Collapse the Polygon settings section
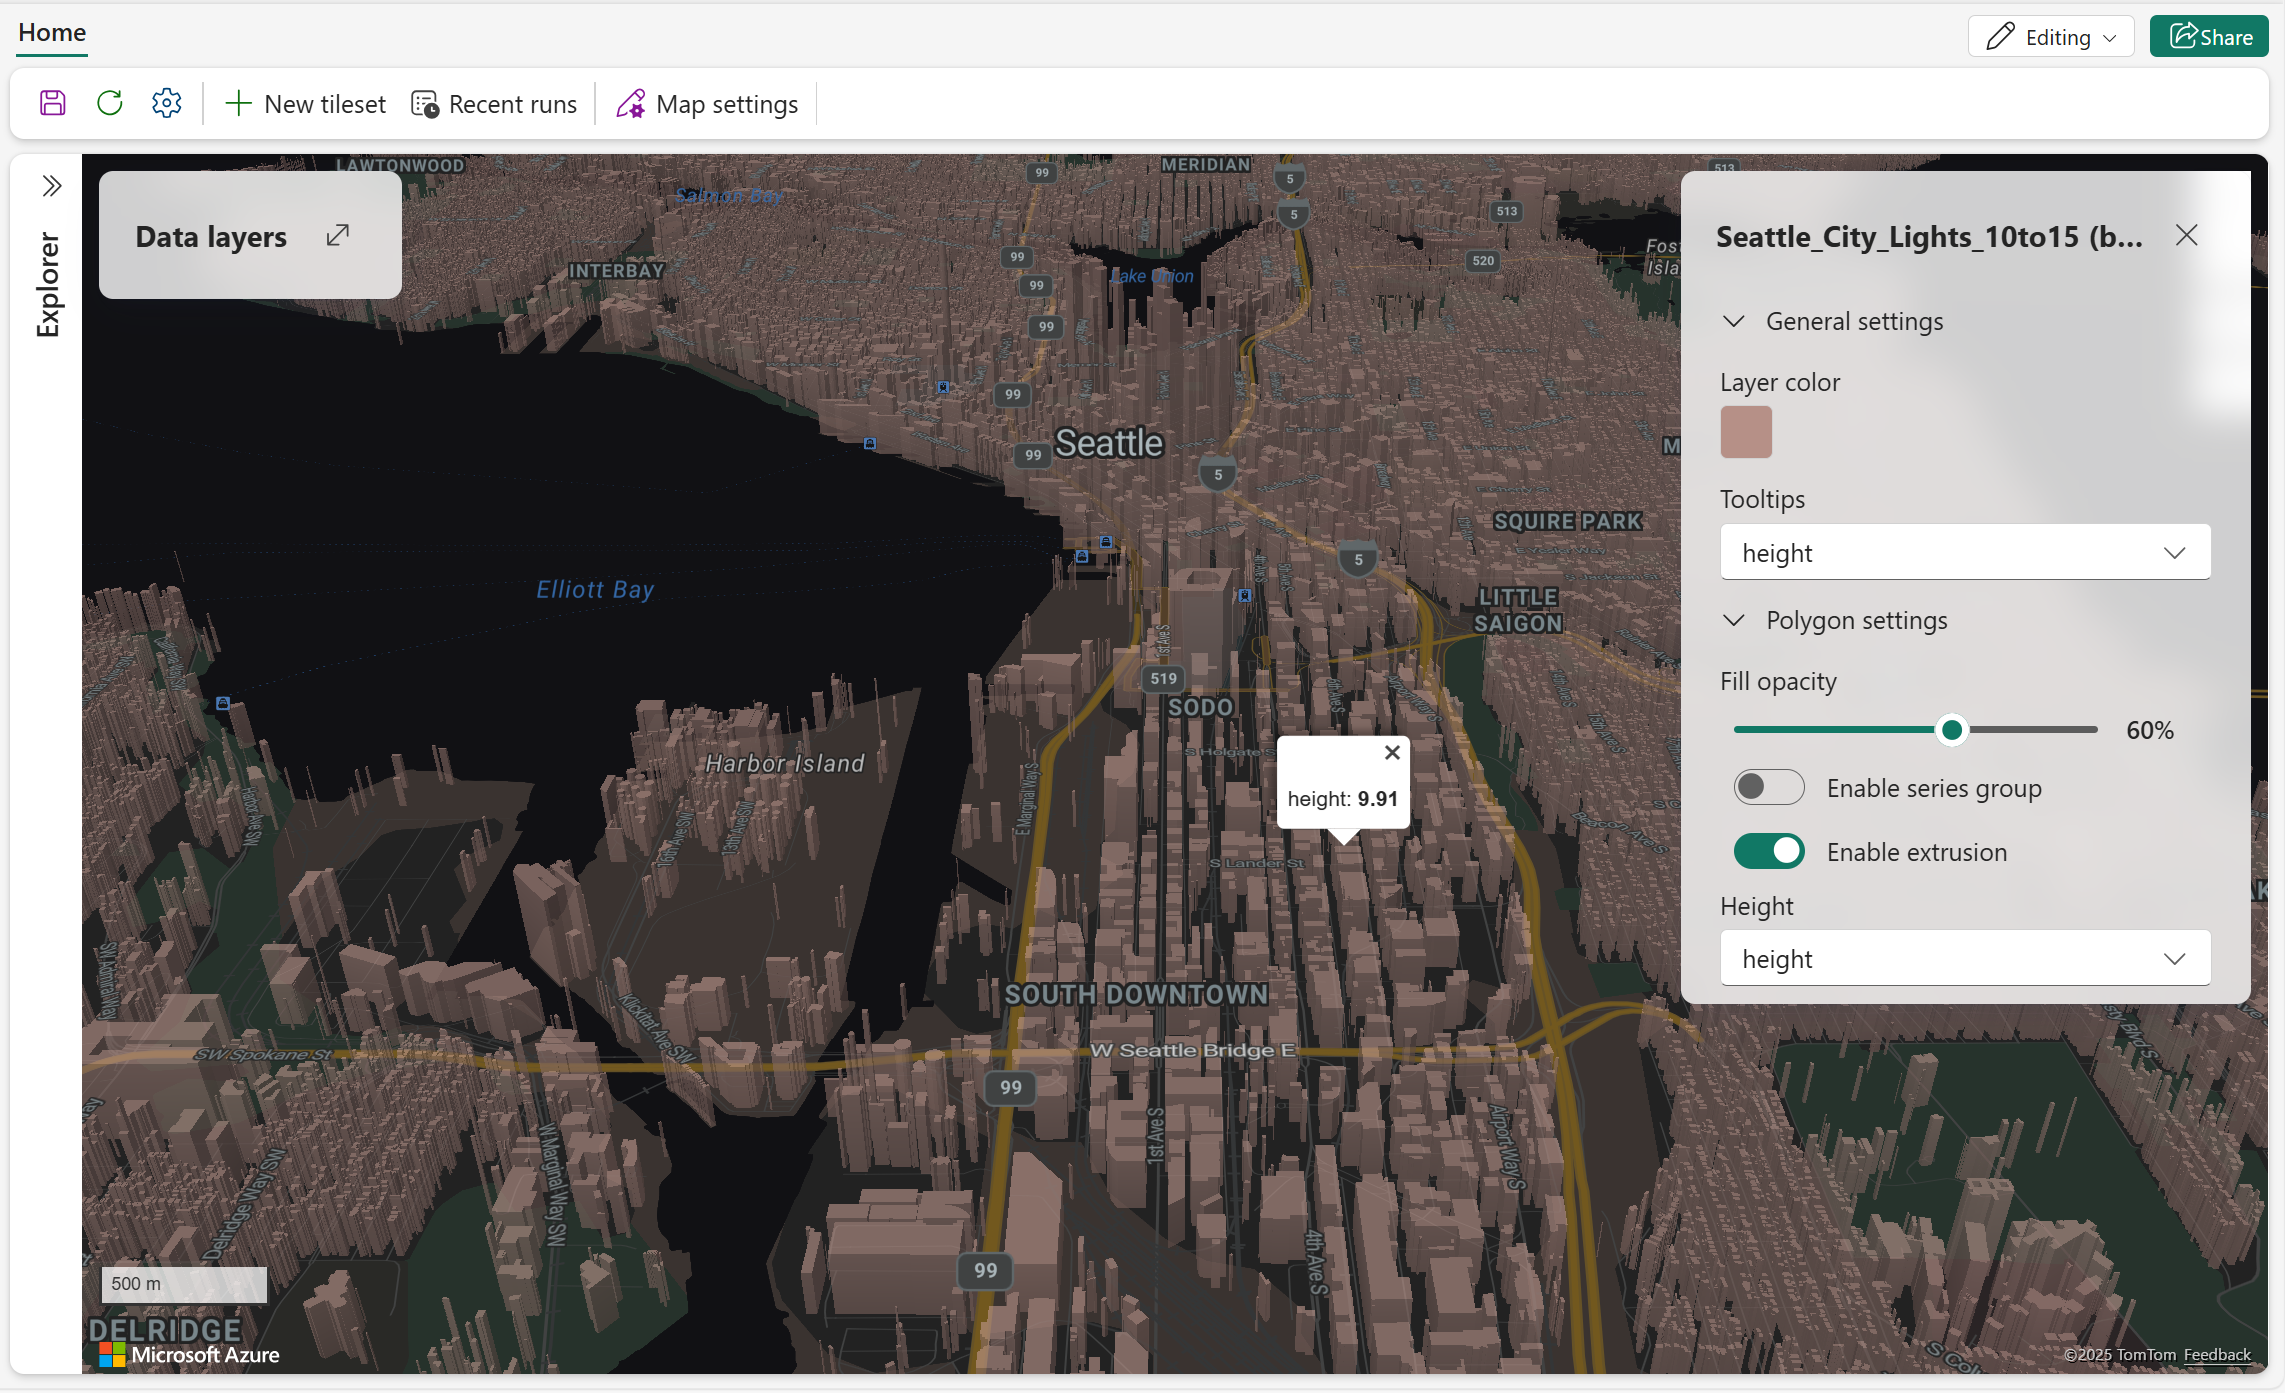The height and width of the screenshot is (1393, 2285). (1734, 621)
